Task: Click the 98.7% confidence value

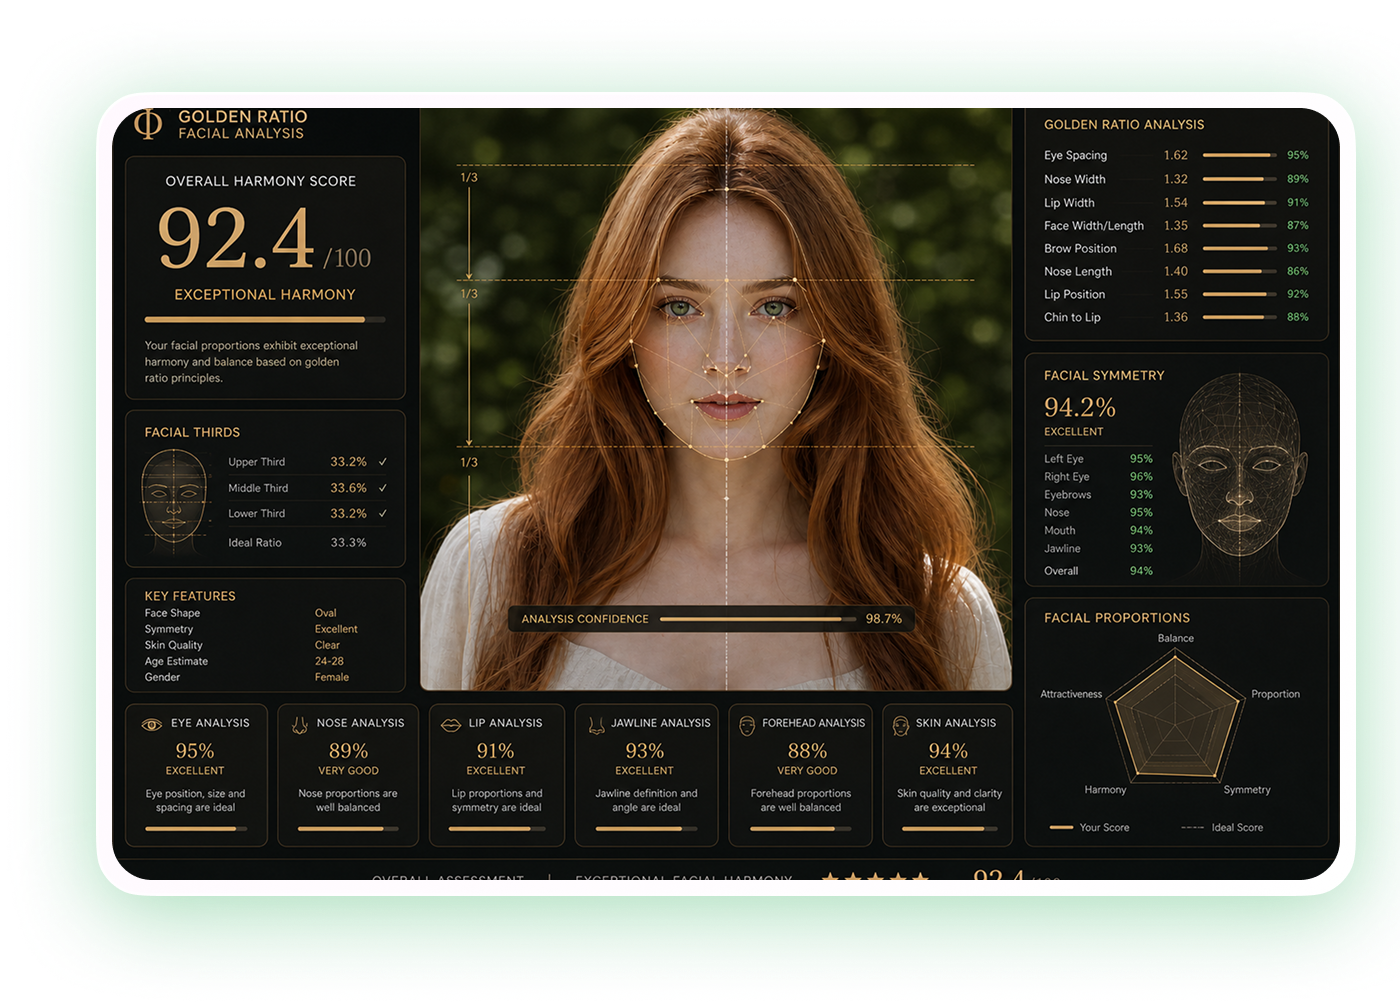Action: [884, 619]
